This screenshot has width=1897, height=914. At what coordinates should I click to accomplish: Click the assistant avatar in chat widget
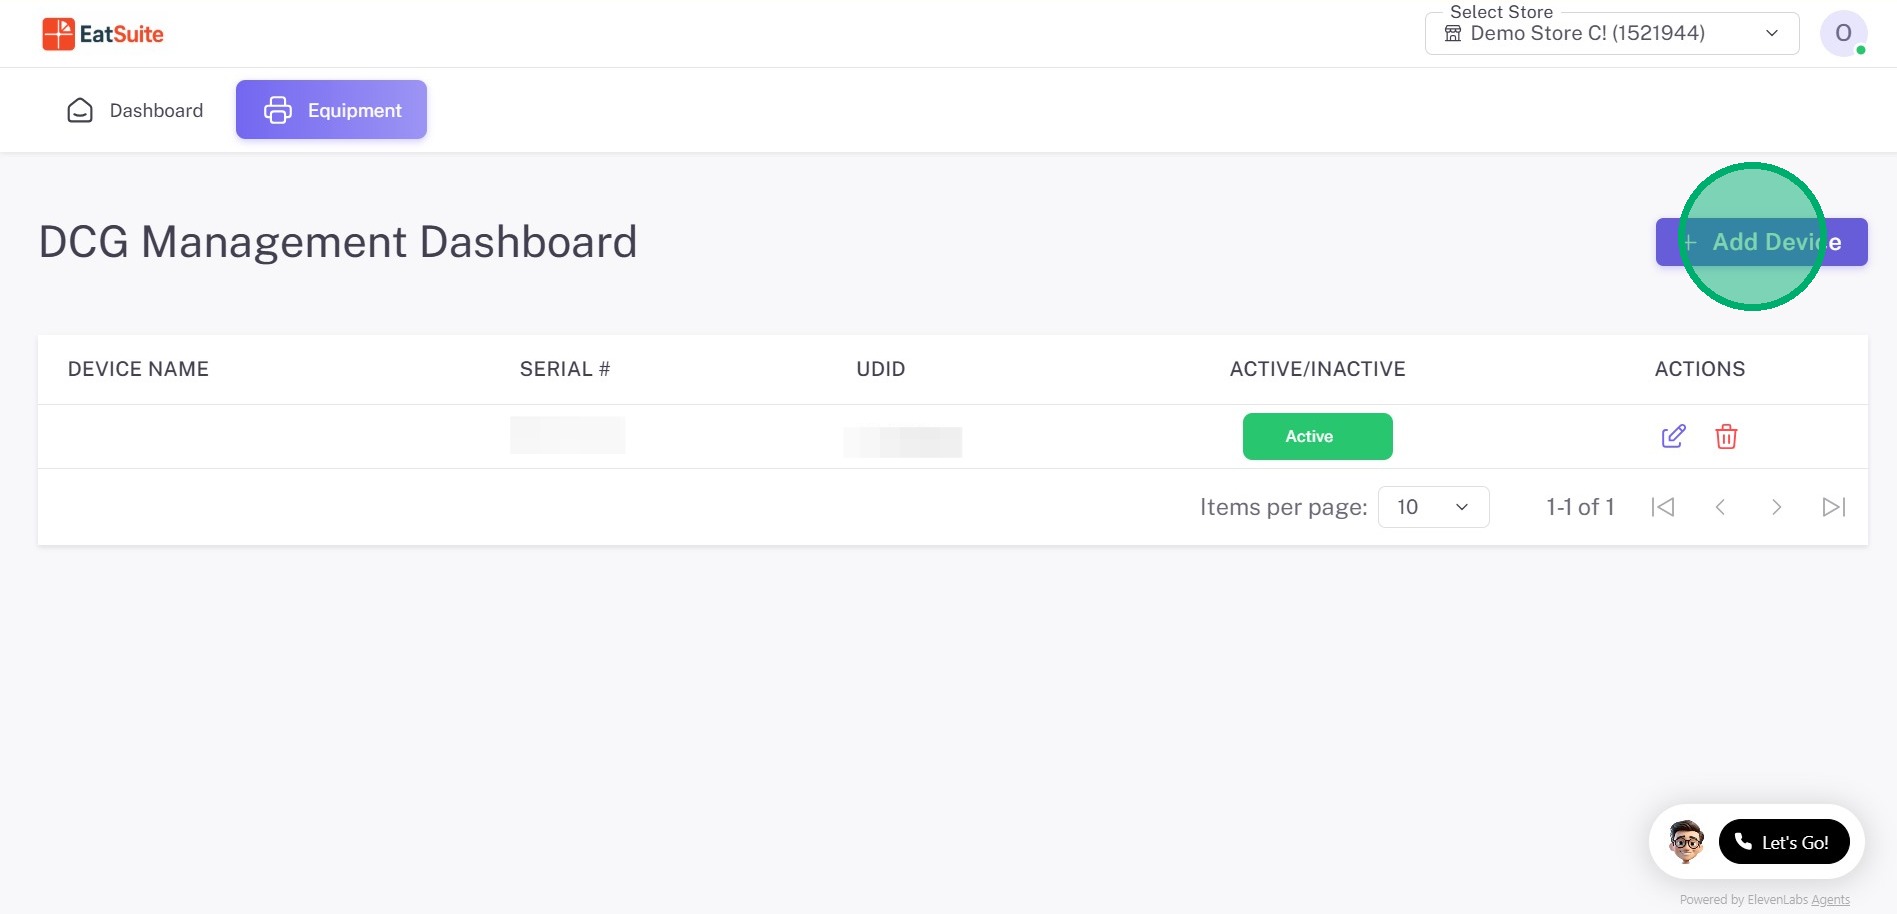pos(1686,841)
